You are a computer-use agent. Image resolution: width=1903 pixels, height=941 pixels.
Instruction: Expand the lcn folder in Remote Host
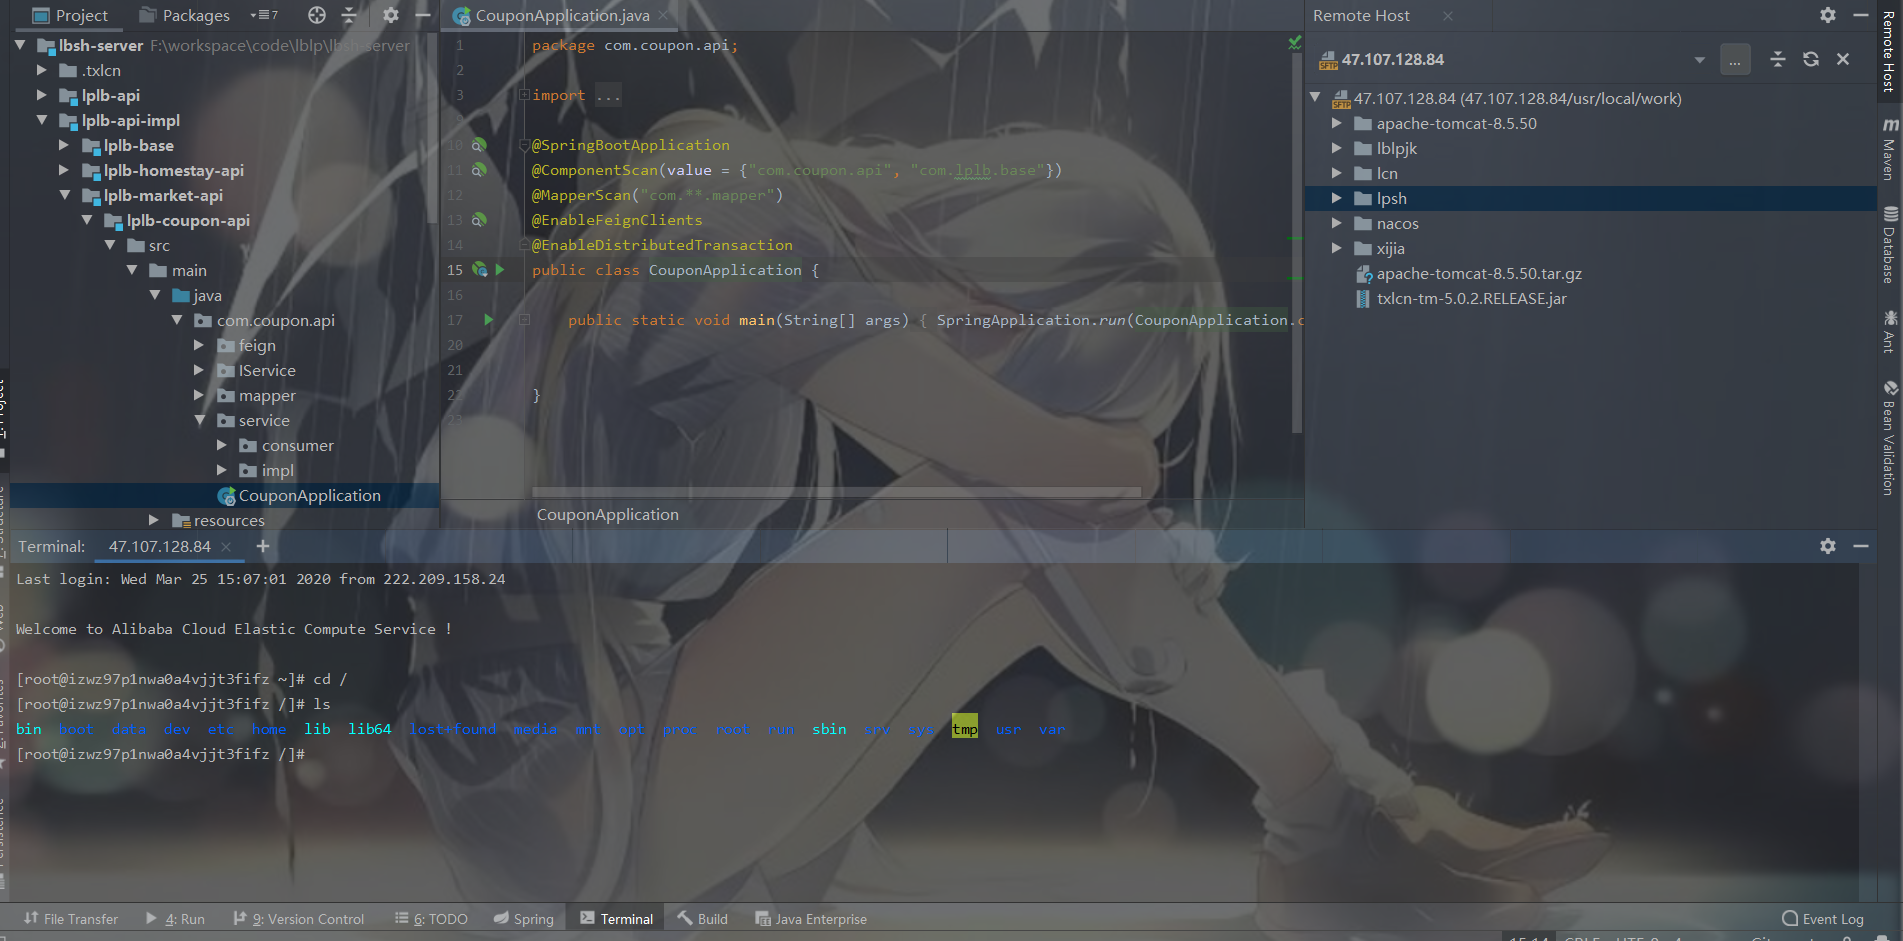point(1337,173)
